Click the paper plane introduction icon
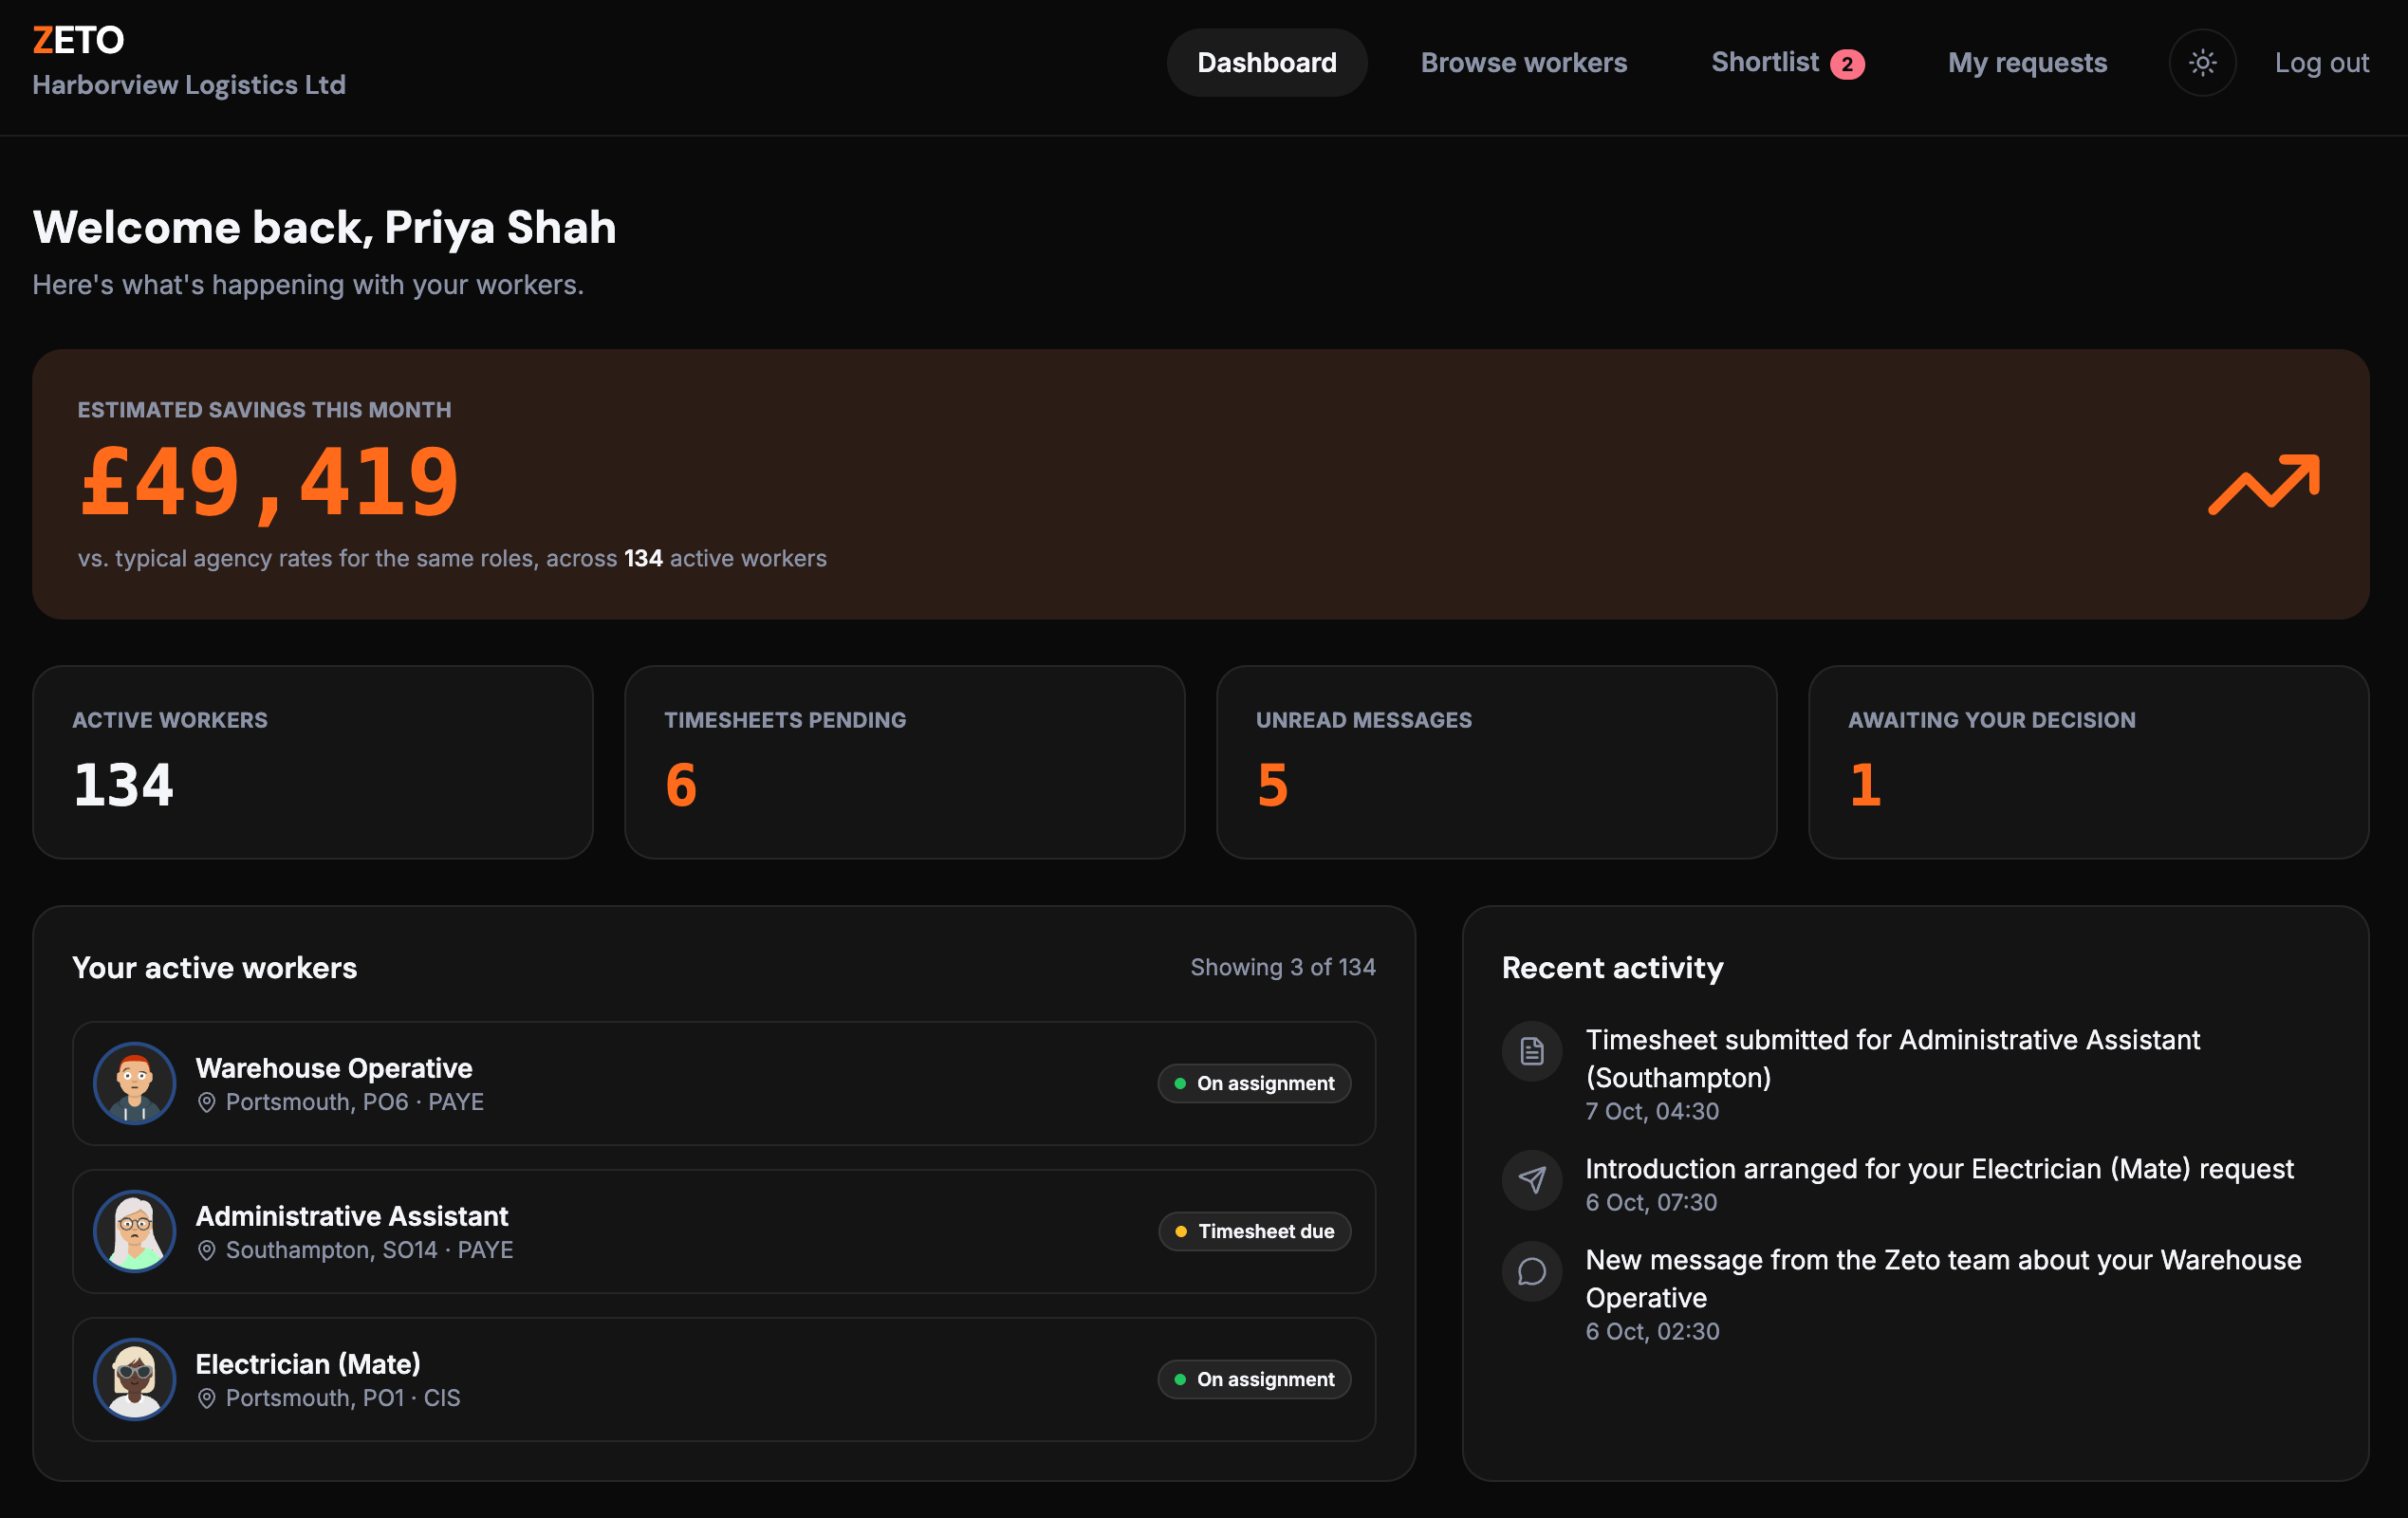This screenshot has width=2408, height=1518. (1531, 1180)
